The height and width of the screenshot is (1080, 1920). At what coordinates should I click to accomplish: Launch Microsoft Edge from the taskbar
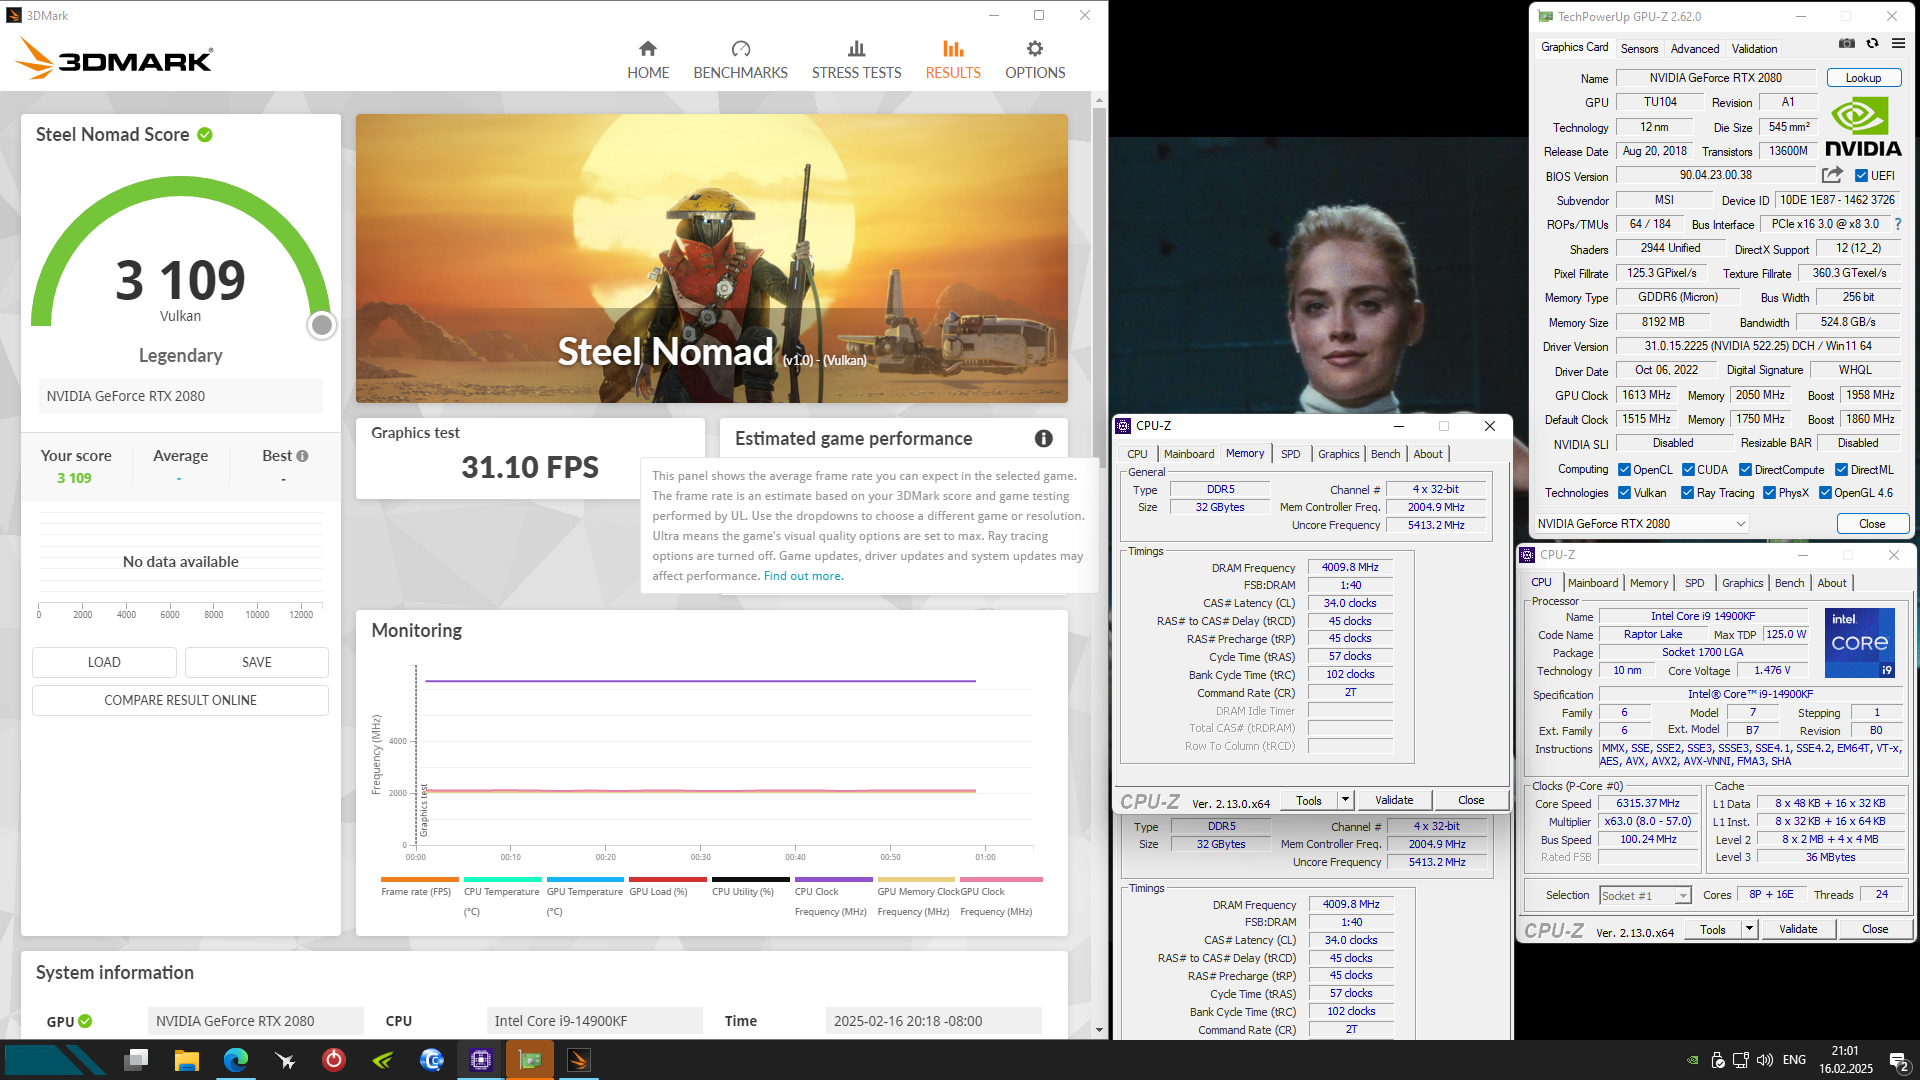point(236,1060)
